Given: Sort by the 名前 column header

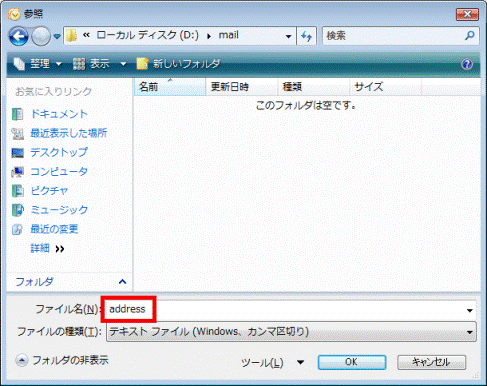Looking at the screenshot, I should [170, 87].
